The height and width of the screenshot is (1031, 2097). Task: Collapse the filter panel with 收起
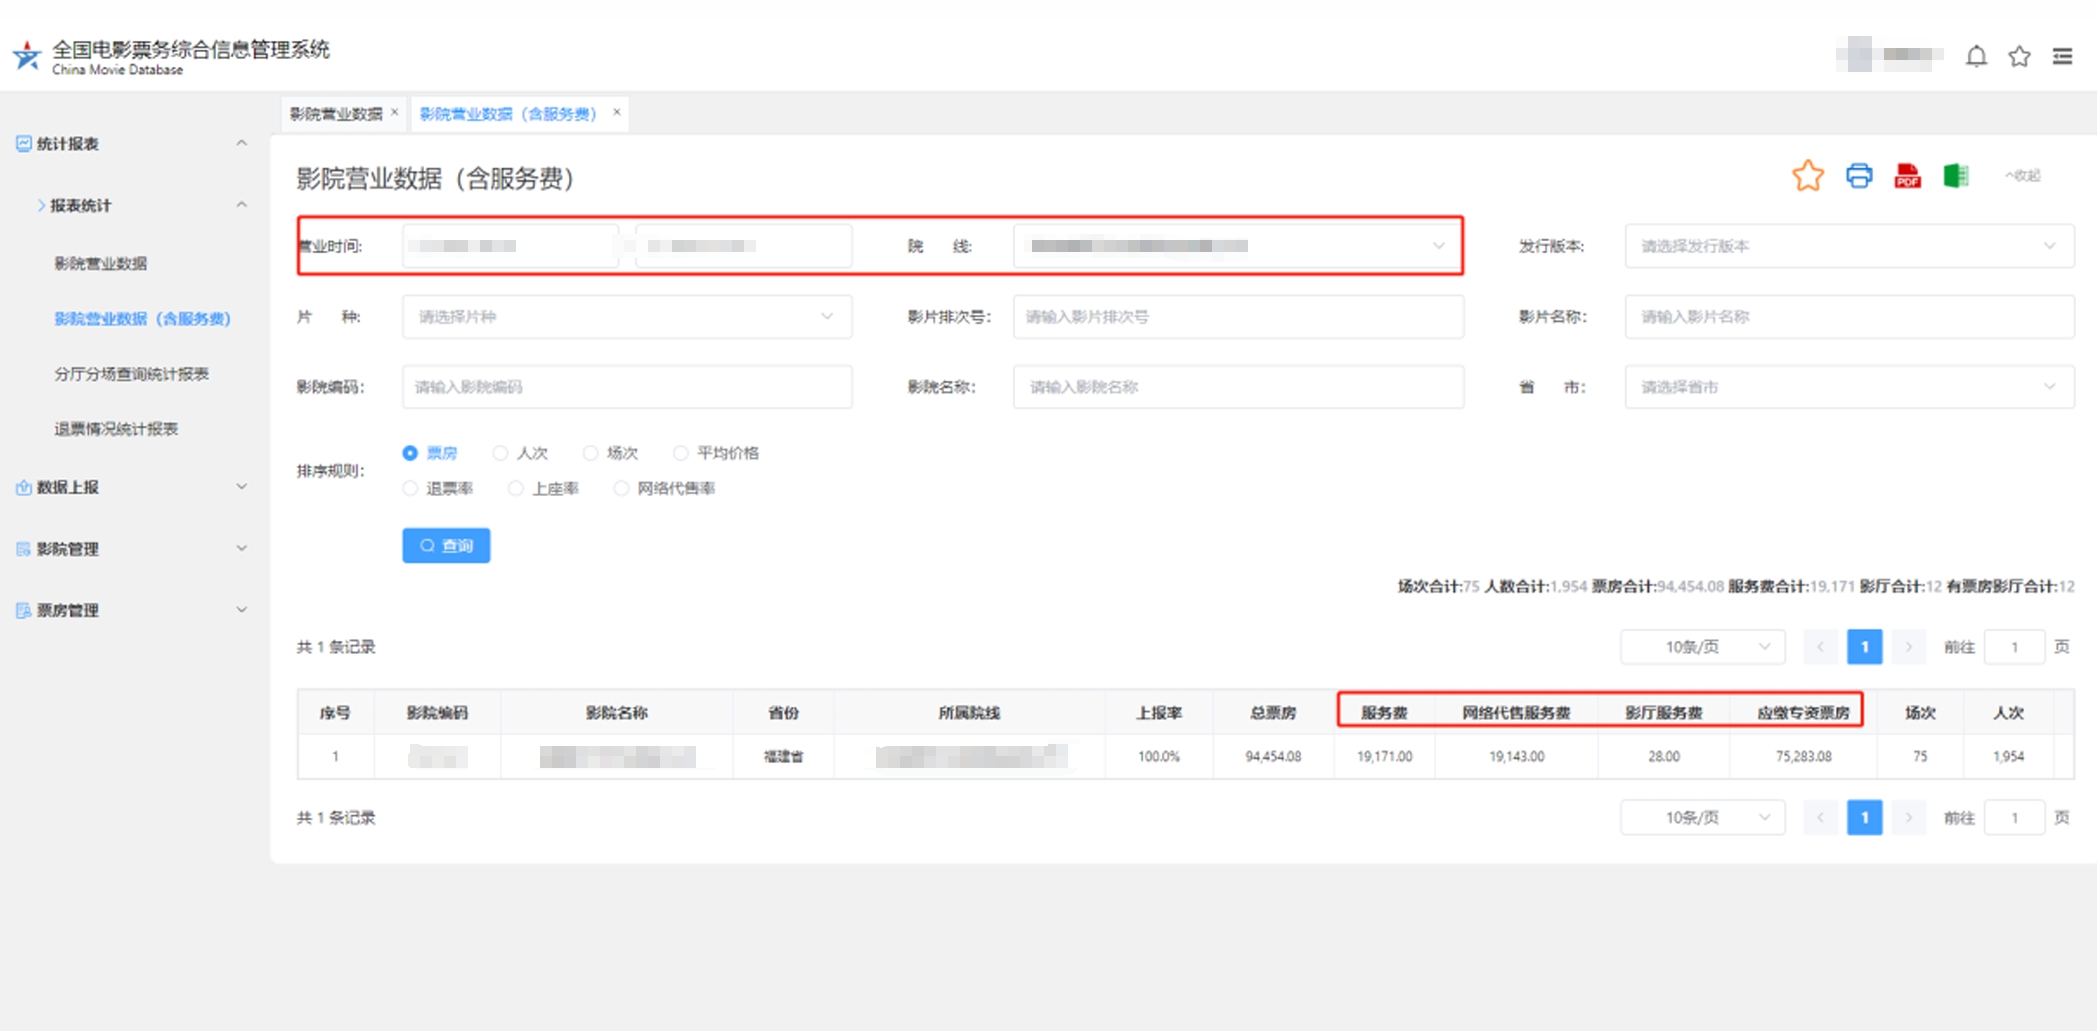click(2022, 176)
